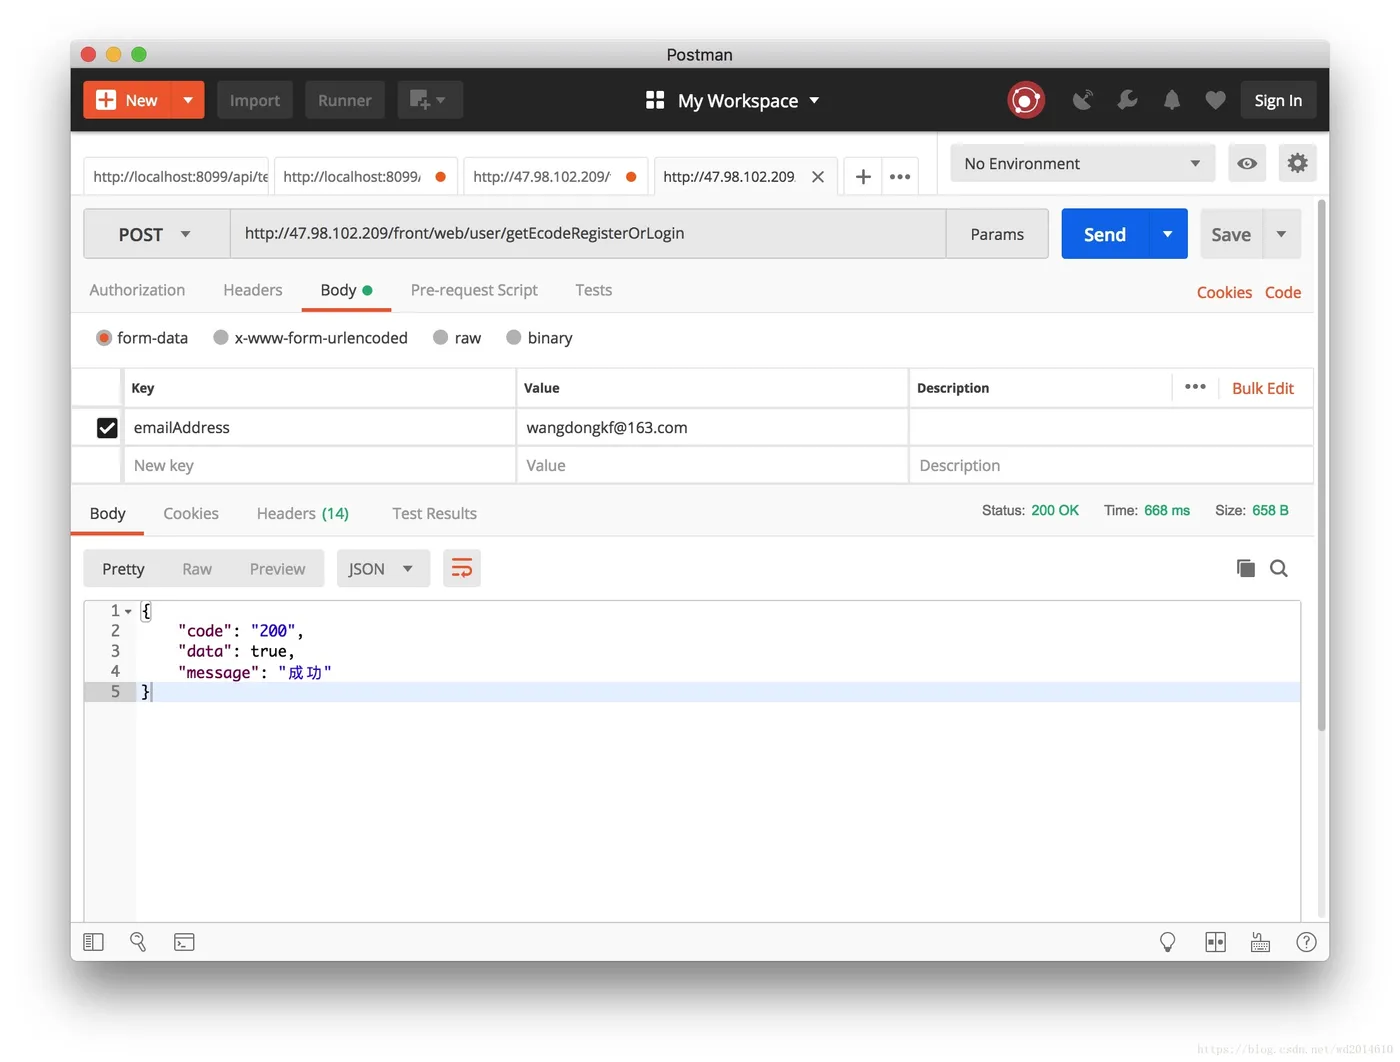Open POST method dropdown
1400x1062 pixels.
coord(157,234)
